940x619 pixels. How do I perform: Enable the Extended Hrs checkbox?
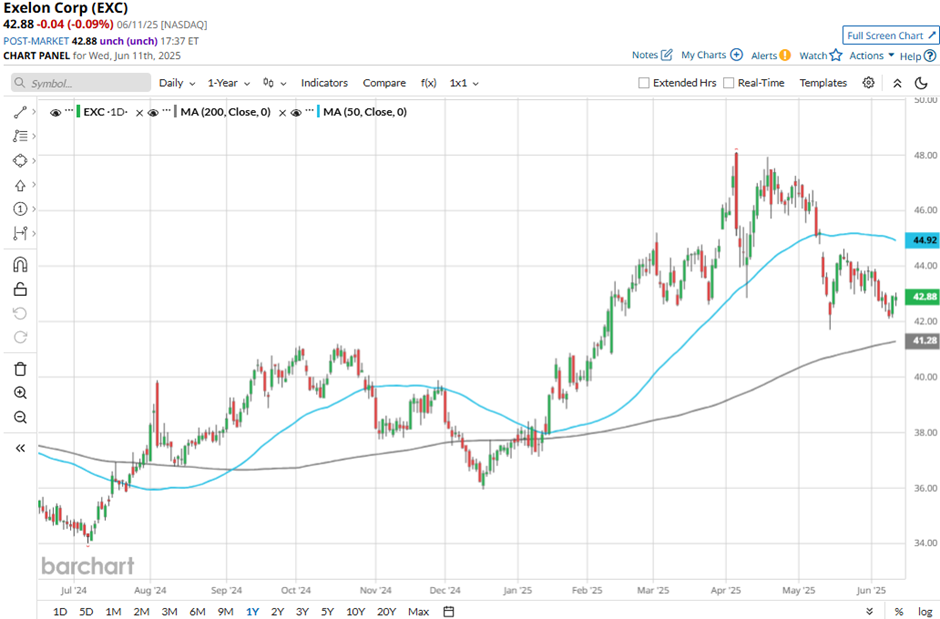coord(644,83)
